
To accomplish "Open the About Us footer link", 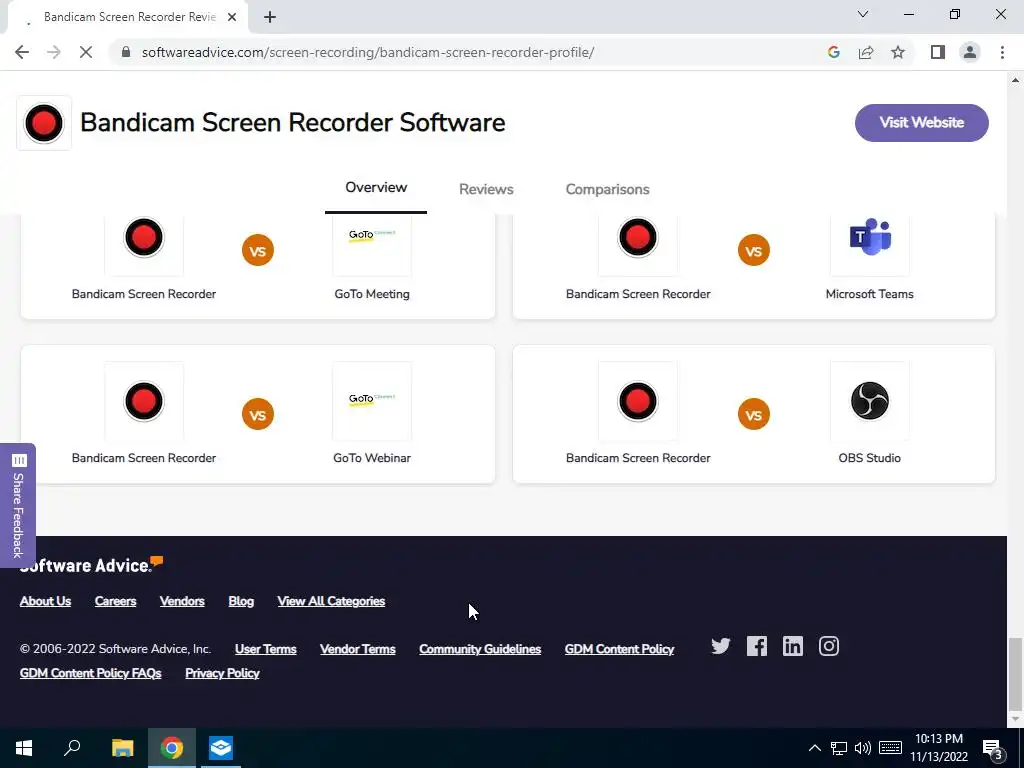I will pyautogui.click(x=45, y=601).
